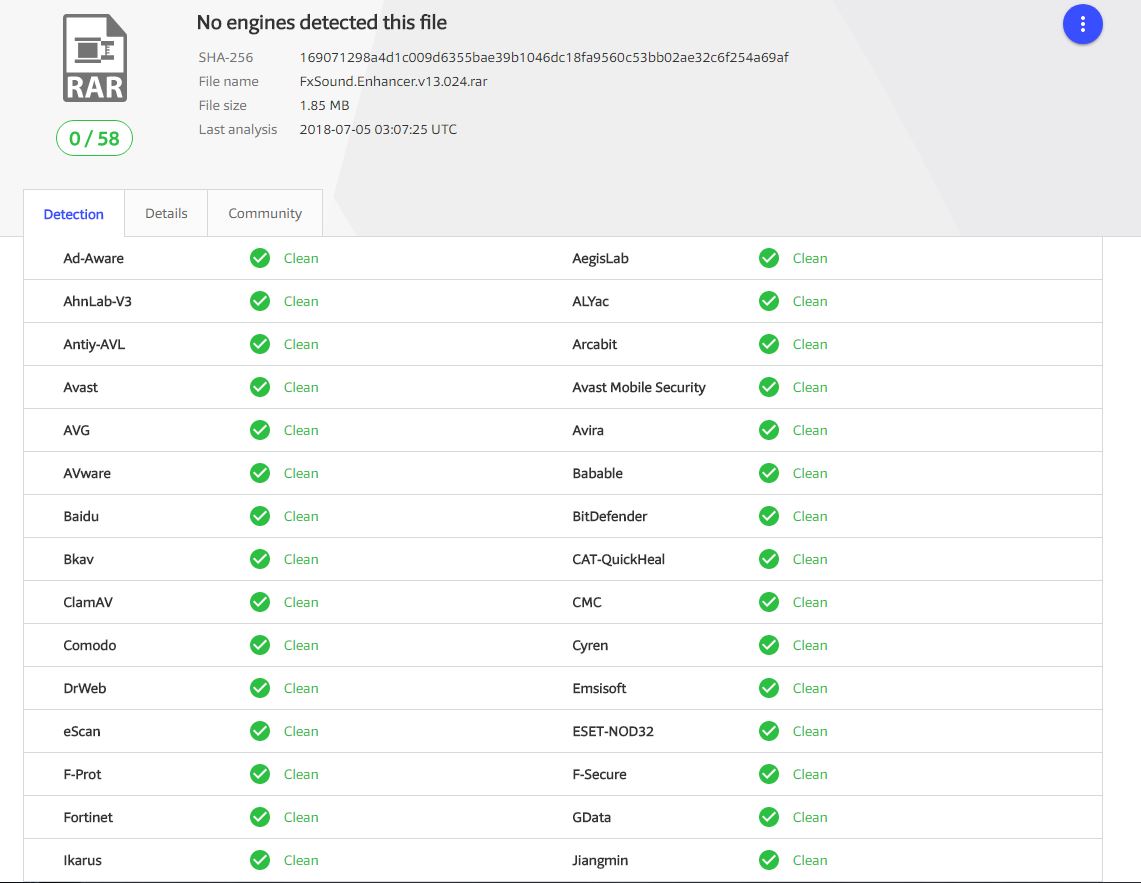Open the Details tab

166,213
